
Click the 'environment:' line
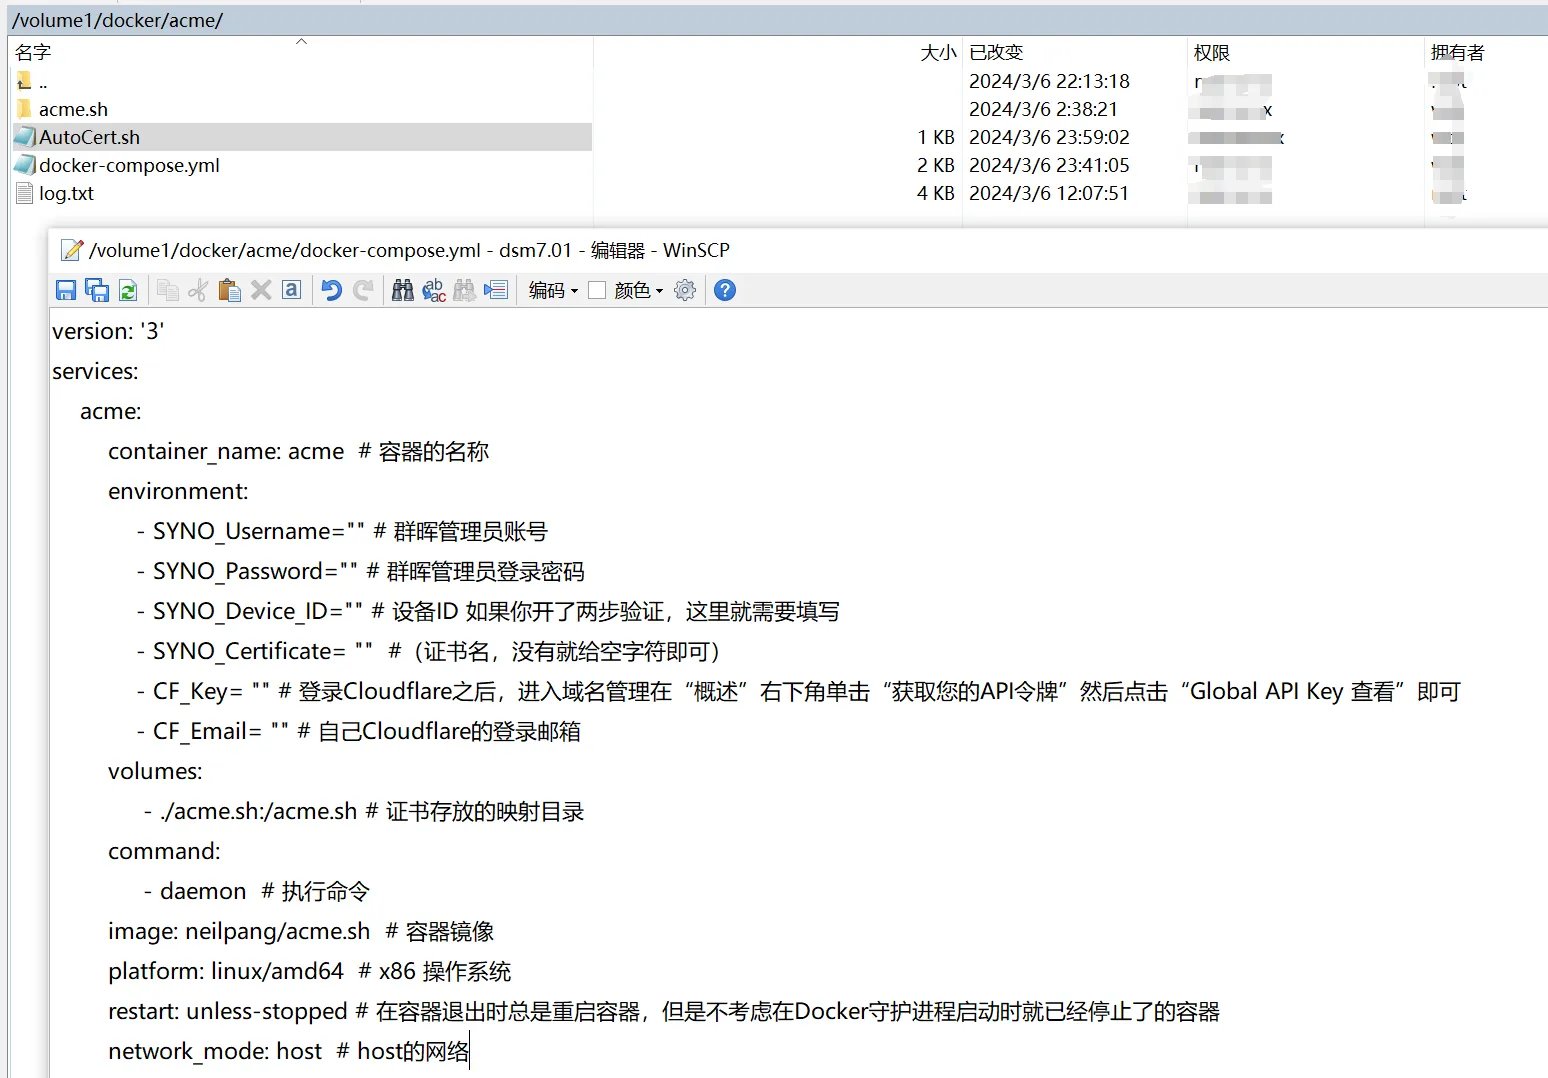[178, 491]
